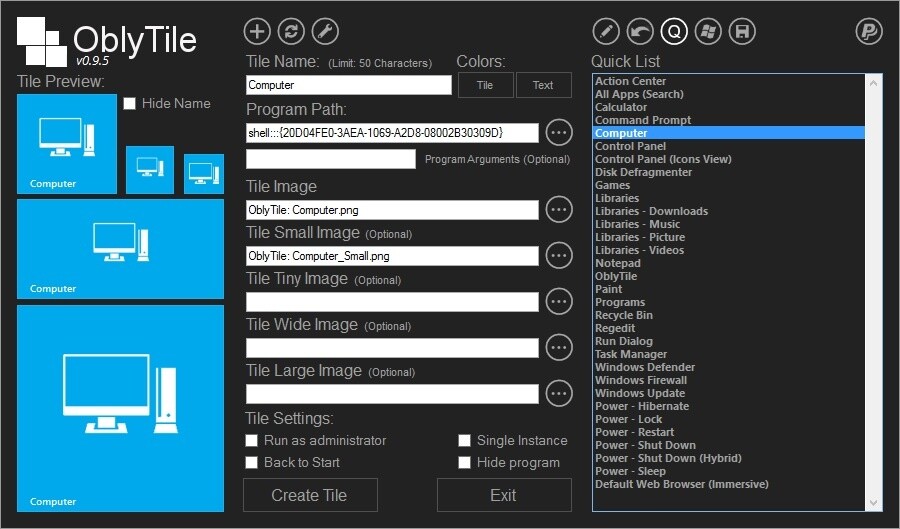Click the refresh arrows icon

click(x=291, y=31)
